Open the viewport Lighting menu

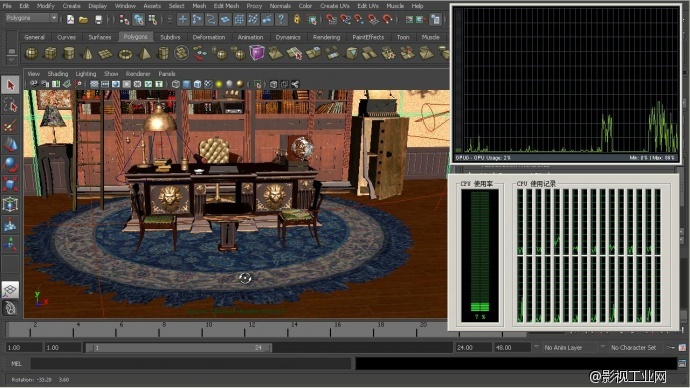86,74
